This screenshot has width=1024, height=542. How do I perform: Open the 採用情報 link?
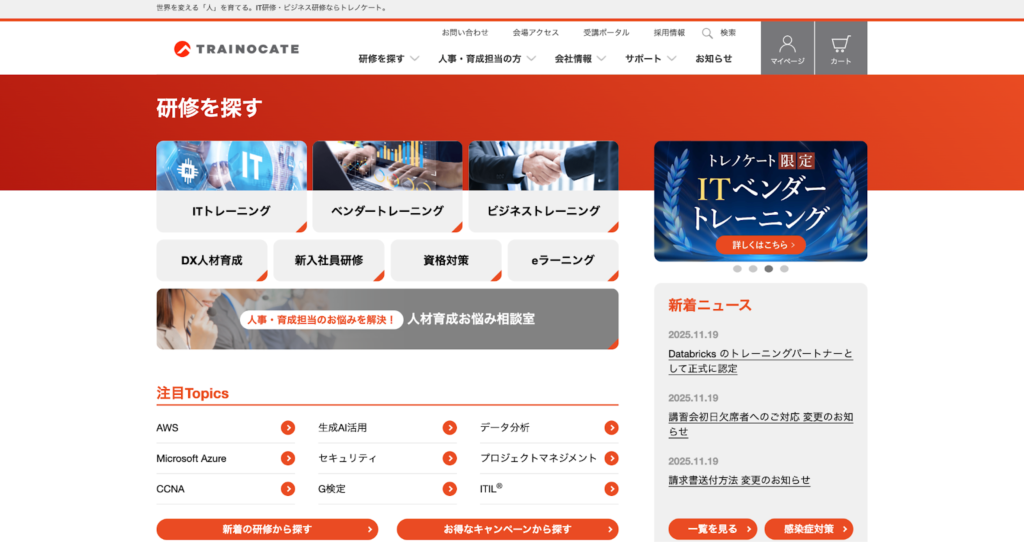669,33
